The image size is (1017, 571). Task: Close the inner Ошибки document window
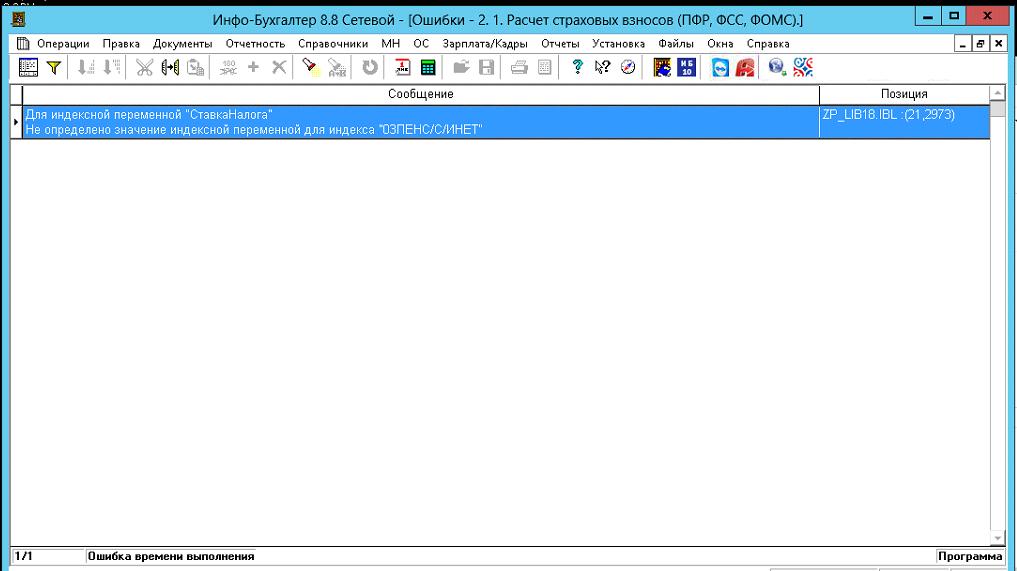(998, 43)
